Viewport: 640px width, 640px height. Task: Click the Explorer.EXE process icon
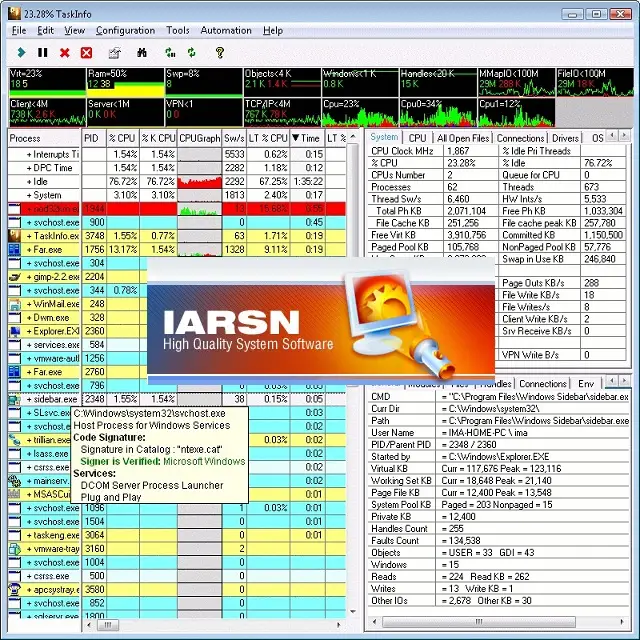(x=15, y=331)
